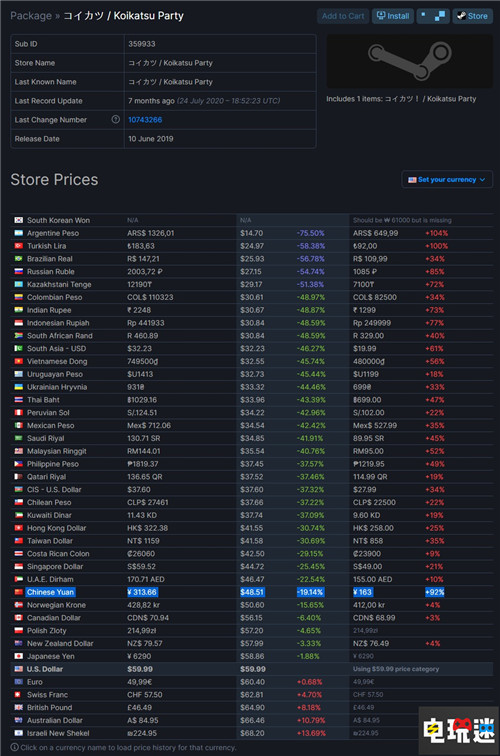500x756 pixels.
Task: Open U.S. Dollar price history
Action: [45, 669]
